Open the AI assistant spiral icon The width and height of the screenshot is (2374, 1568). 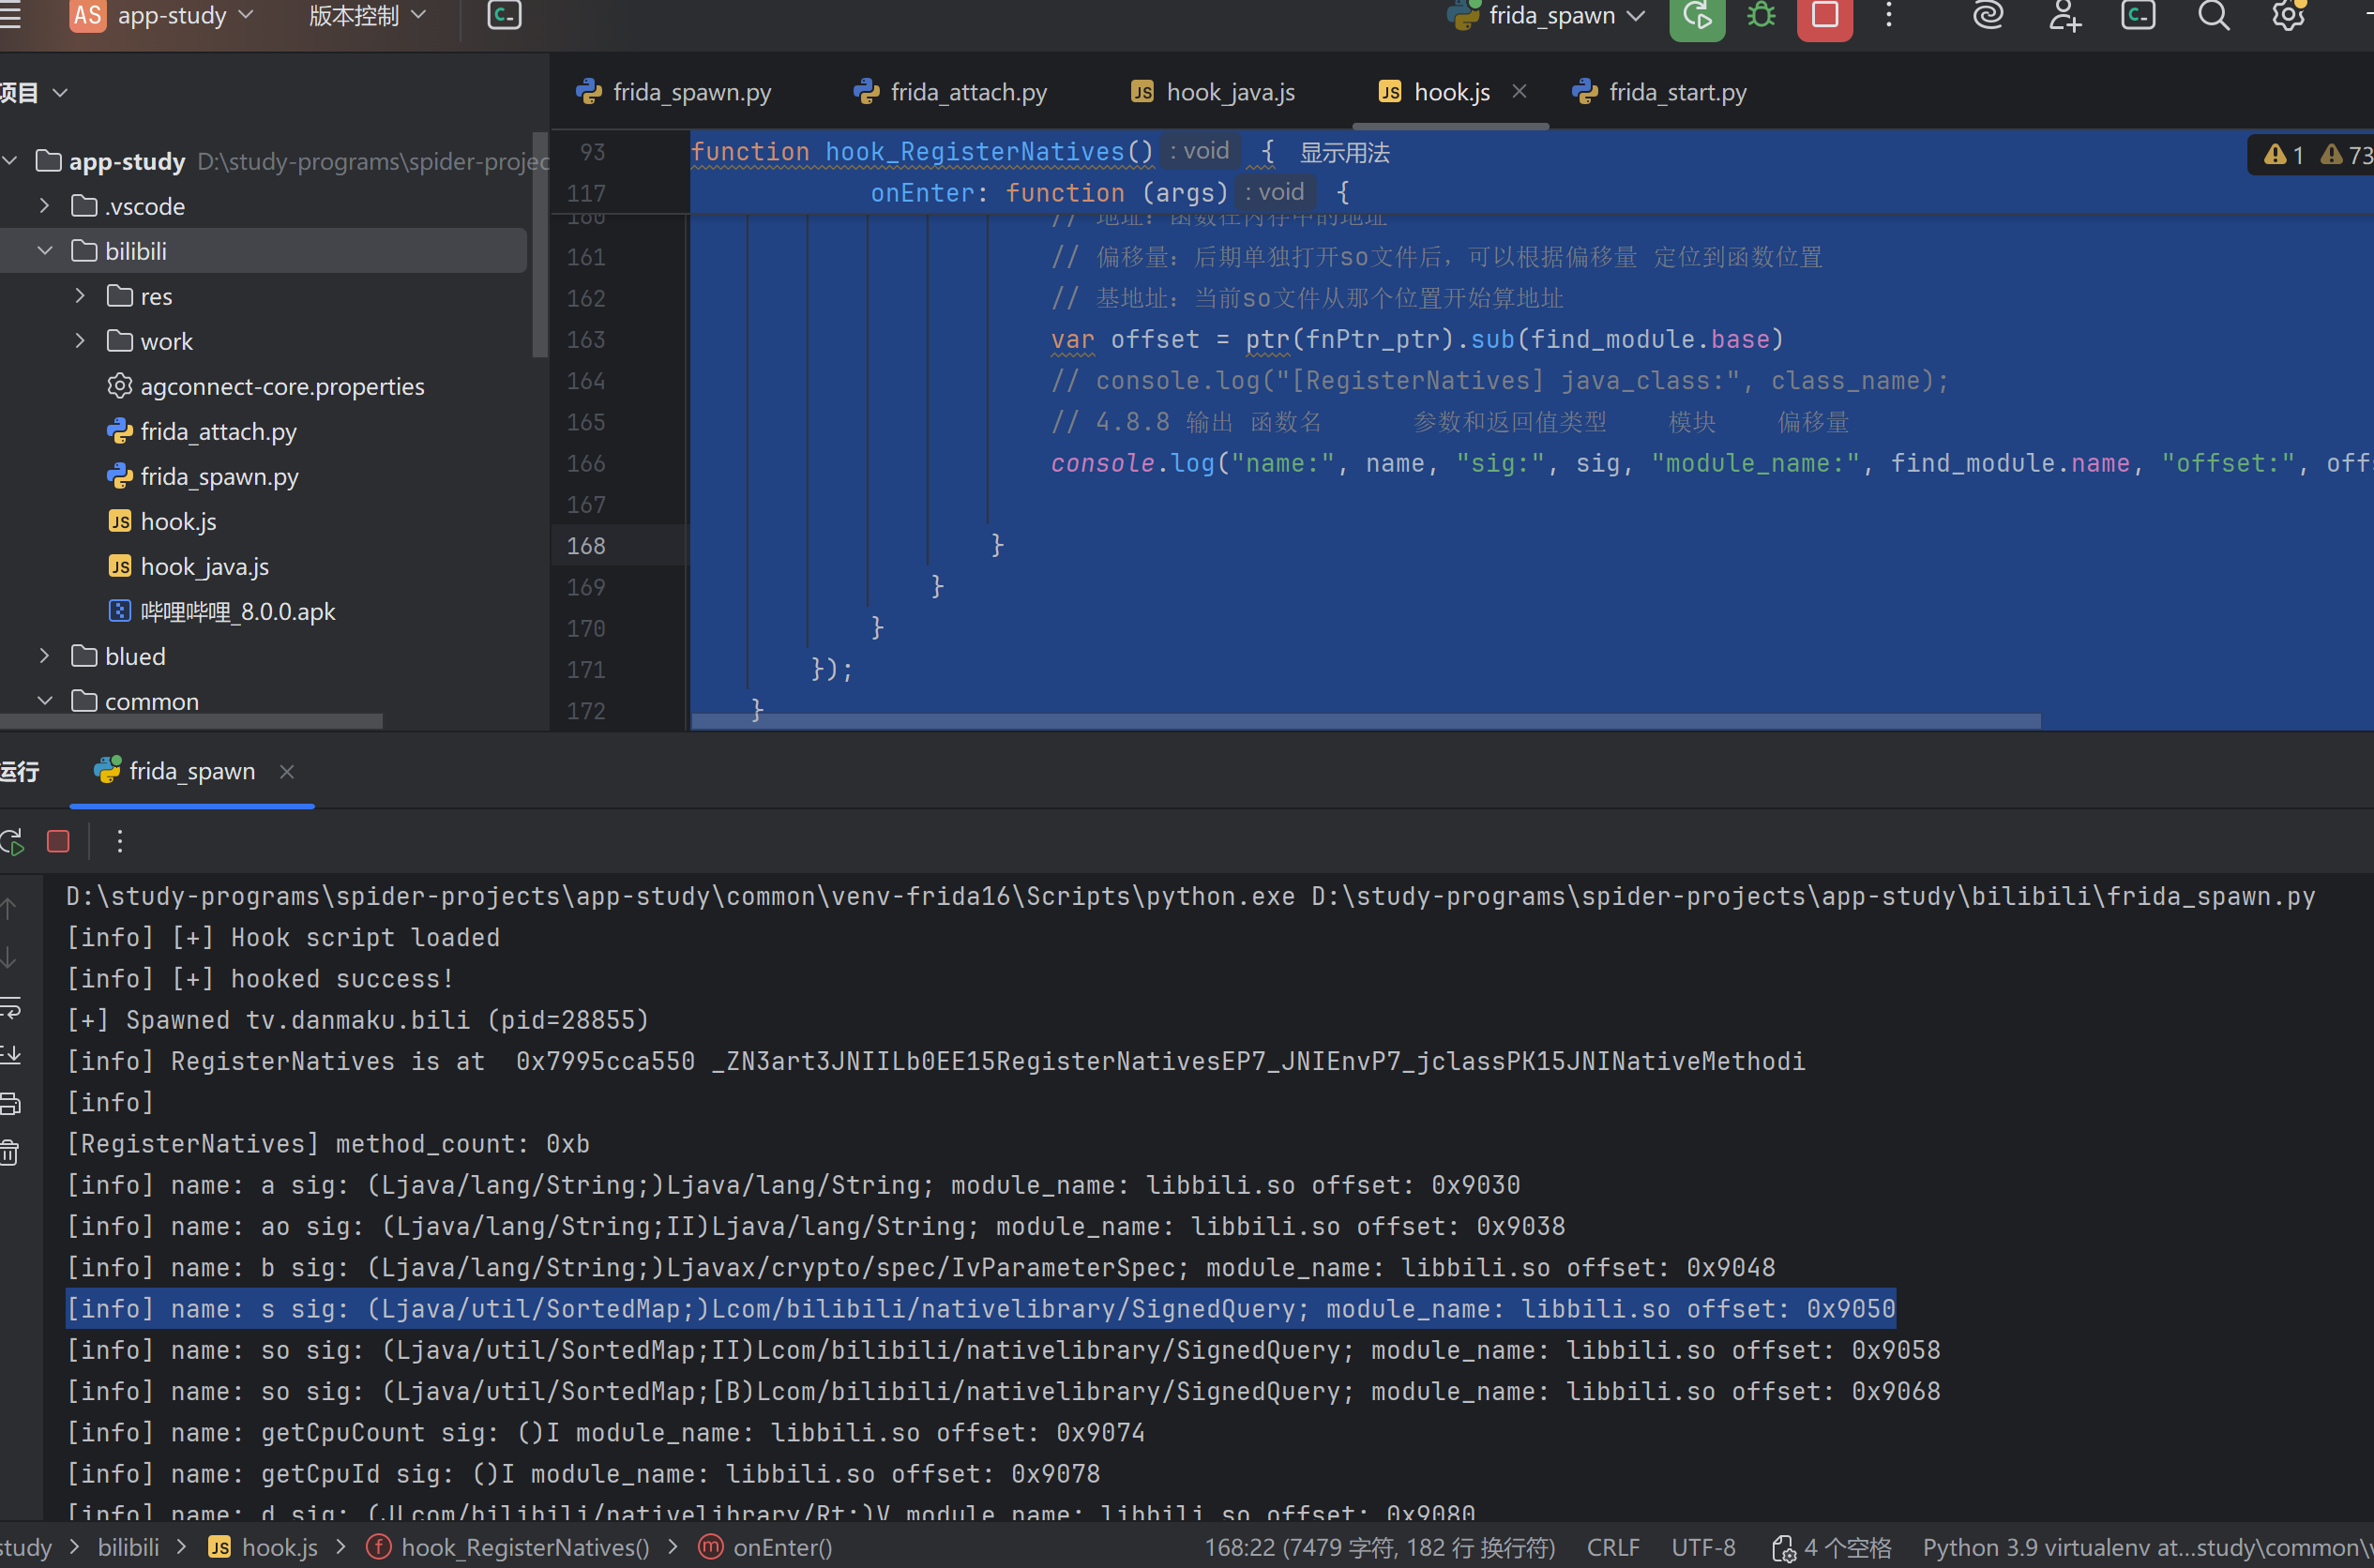coord(1988,15)
